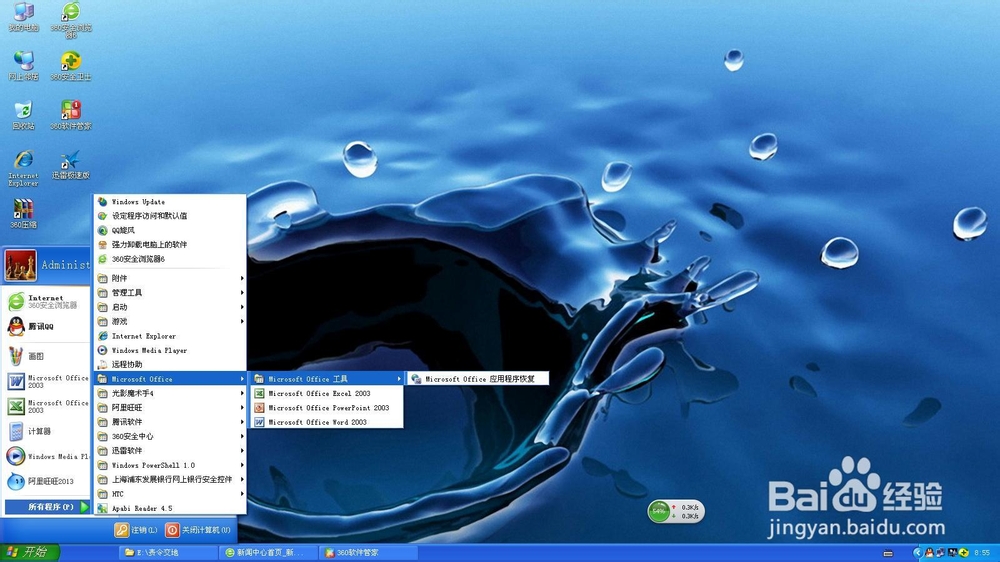Image resolution: width=1000 pixels, height=562 pixels.
Task: Switch to 新闻中心首页 taskbar window
Action: pos(268,552)
